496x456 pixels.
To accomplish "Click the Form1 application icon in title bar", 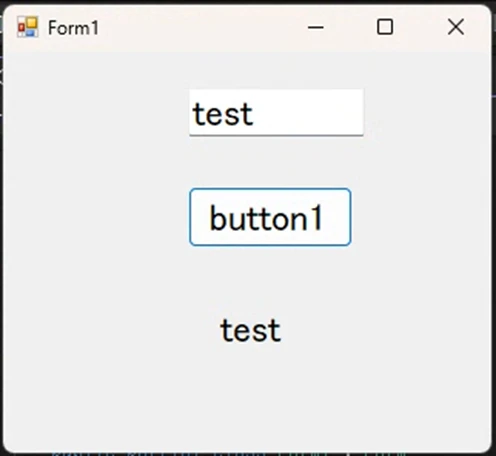I will (x=28, y=27).
